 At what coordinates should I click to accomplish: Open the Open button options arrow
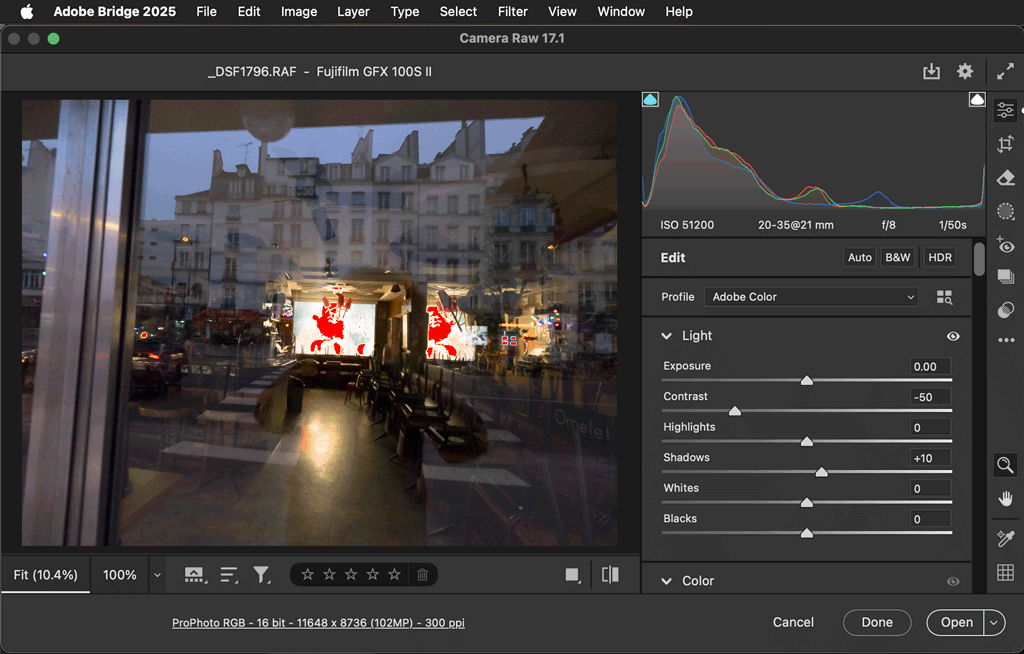coord(994,623)
